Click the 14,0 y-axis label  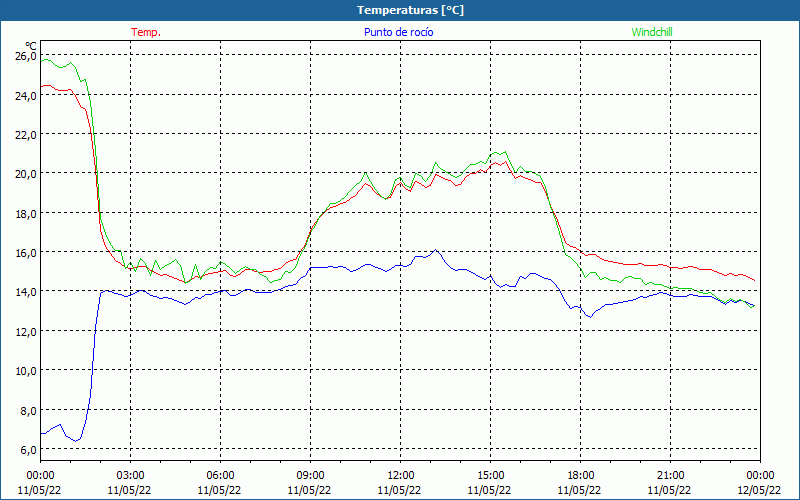click(26, 292)
